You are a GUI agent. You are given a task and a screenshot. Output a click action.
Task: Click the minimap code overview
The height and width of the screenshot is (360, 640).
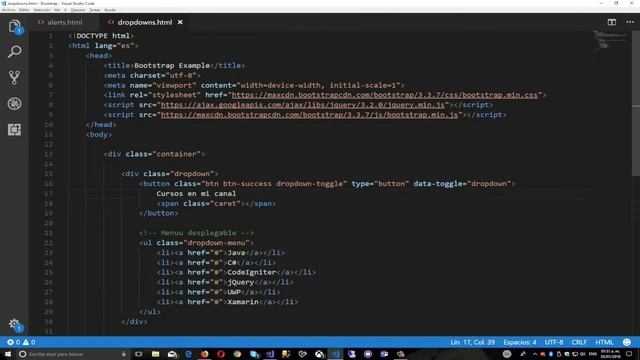(x=610, y=41)
